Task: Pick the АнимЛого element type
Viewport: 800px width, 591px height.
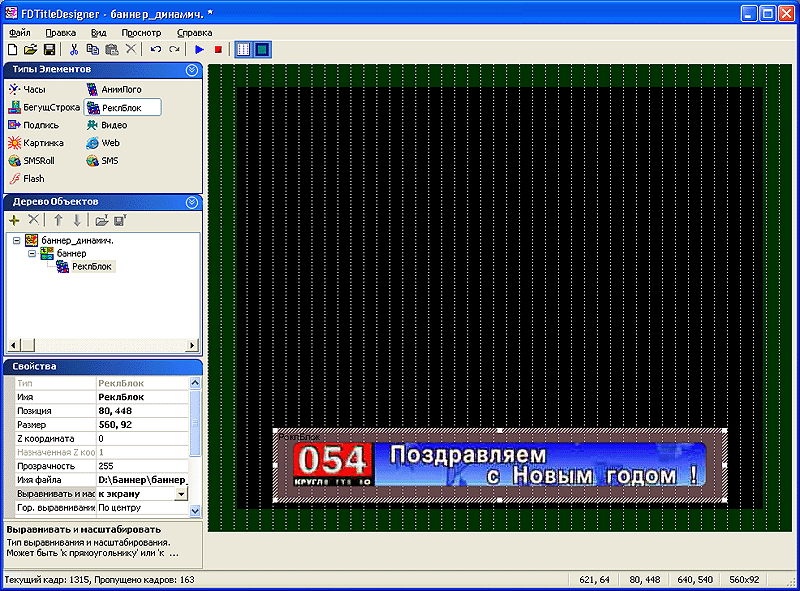Action: pyautogui.click(x=114, y=89)
